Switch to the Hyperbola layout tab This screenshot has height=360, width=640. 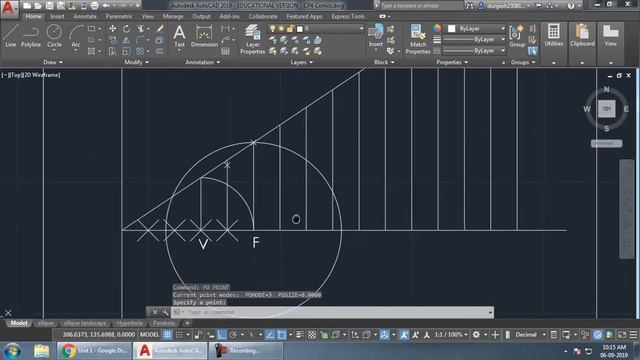click(129, 323)
